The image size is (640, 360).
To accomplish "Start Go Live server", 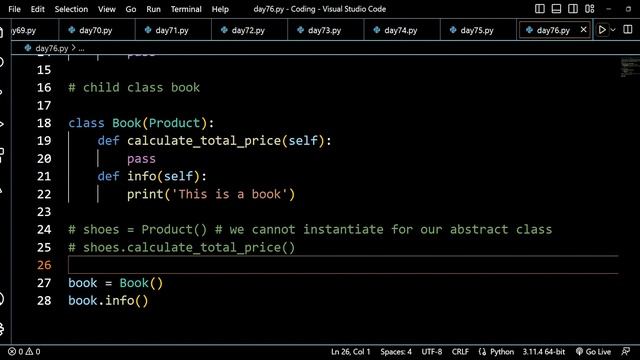I will pyautogui.click(x=593, y=351).
